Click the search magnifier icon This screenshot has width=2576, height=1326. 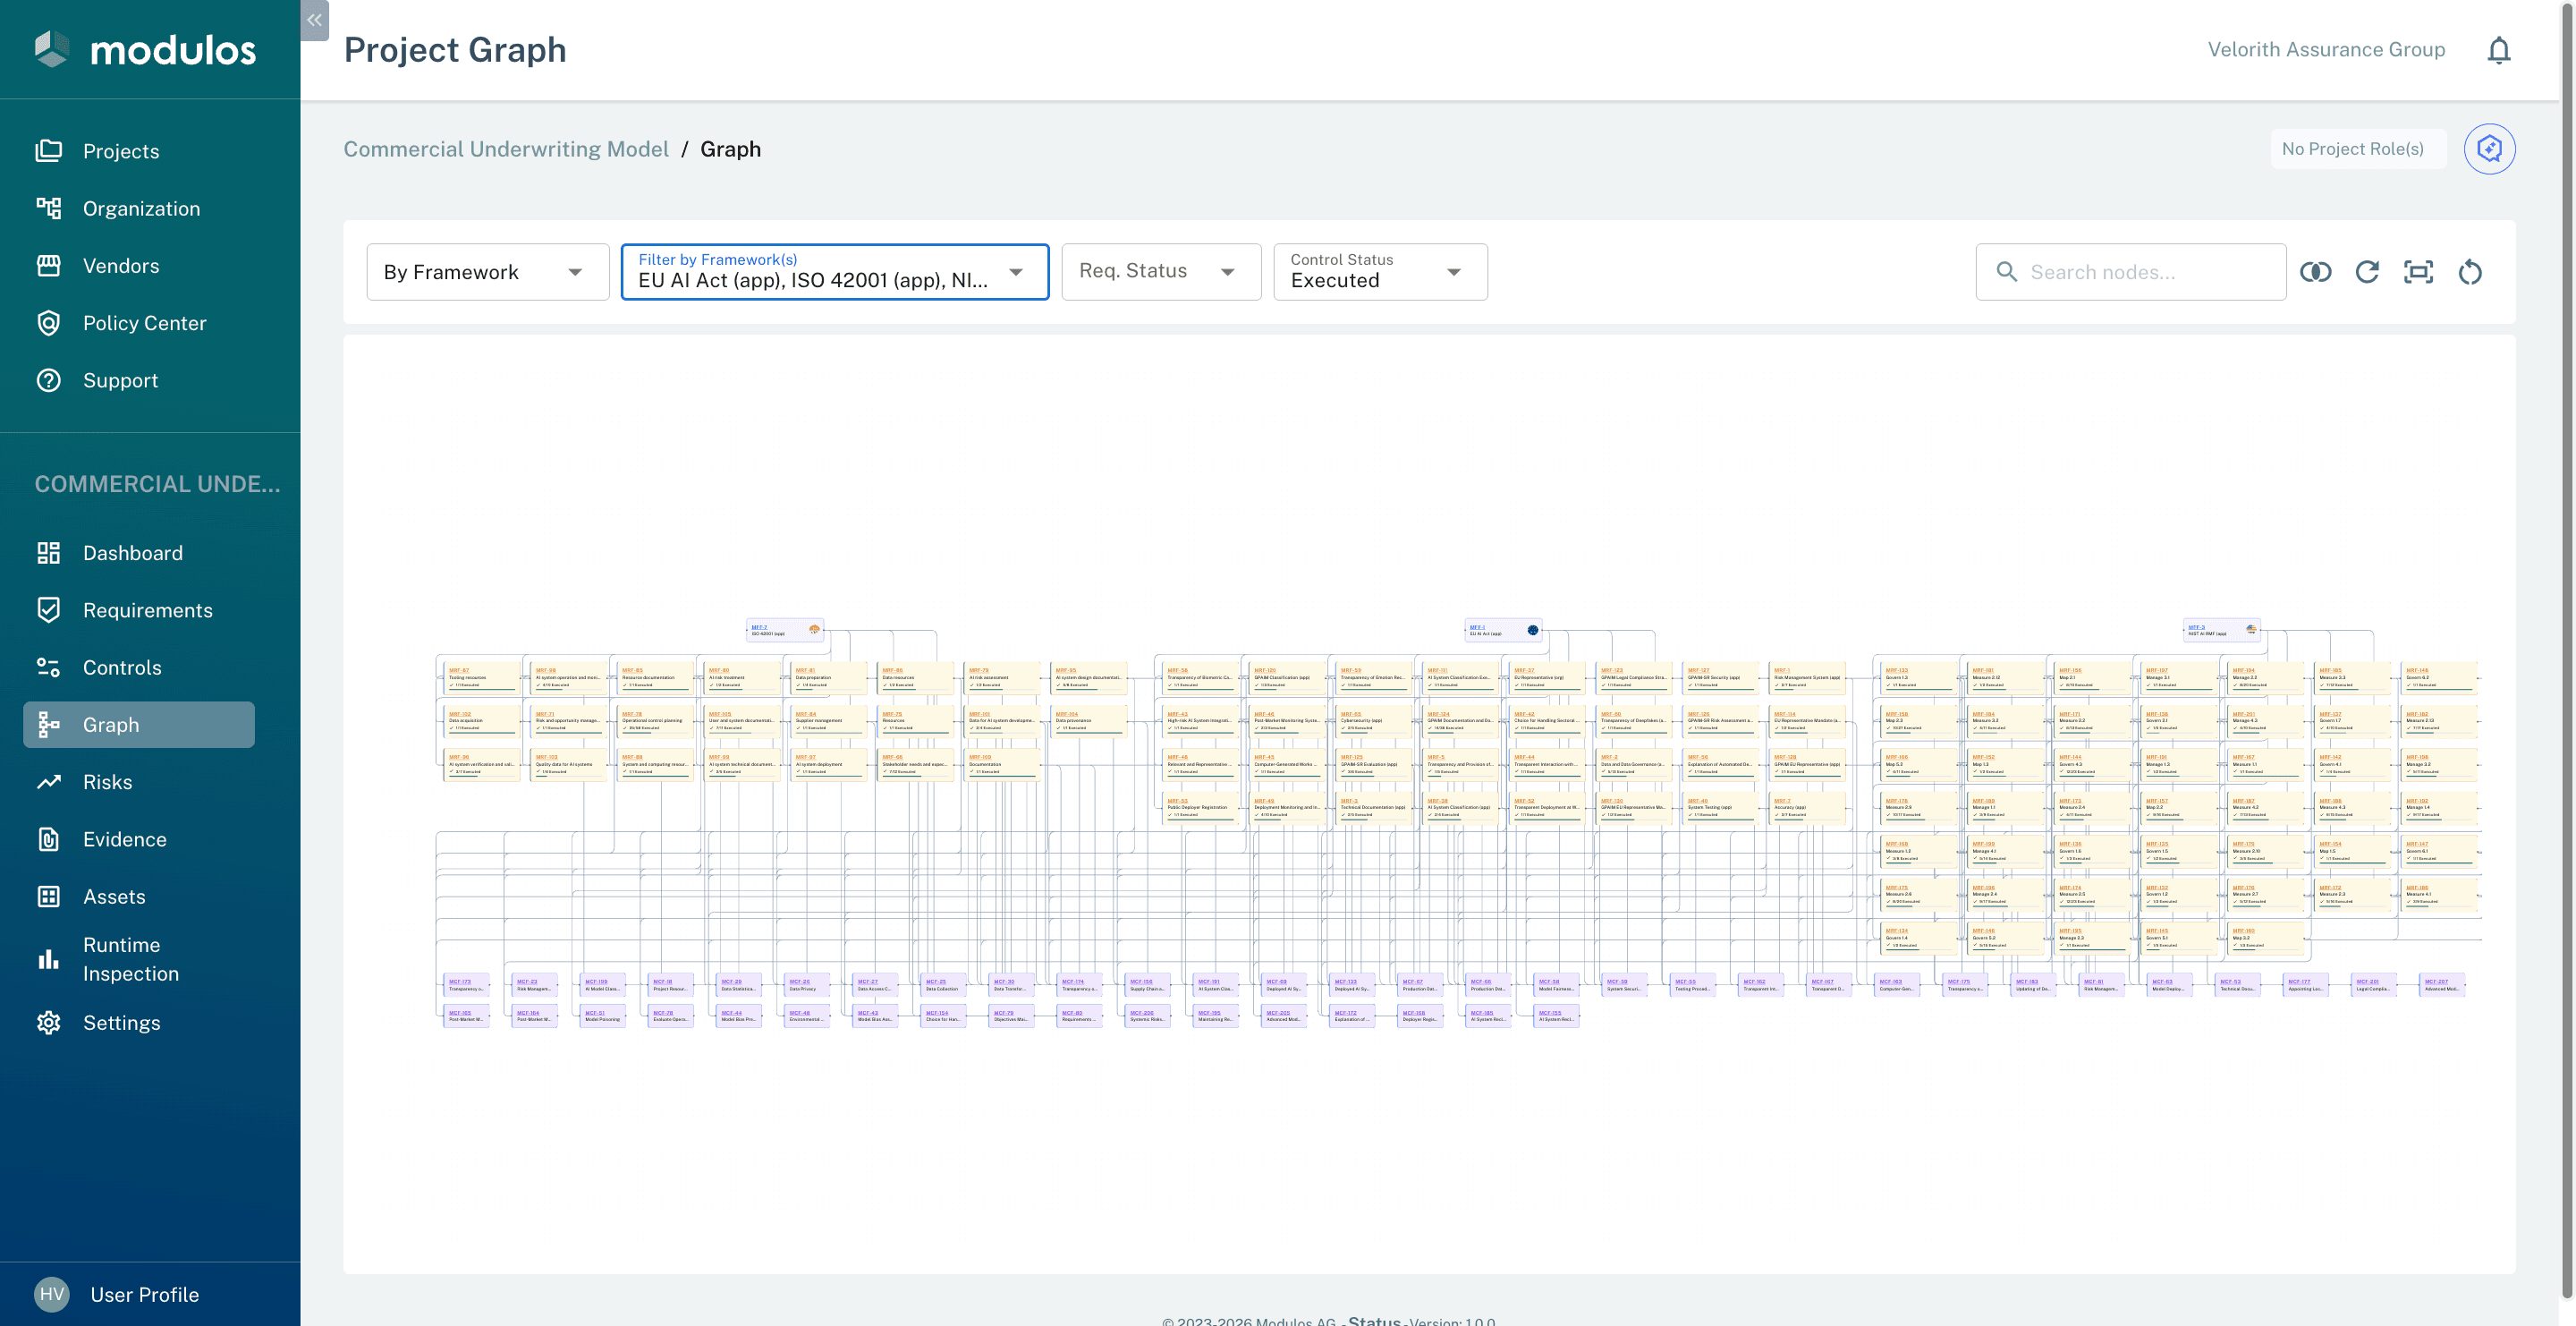[x=2006, y=272]
